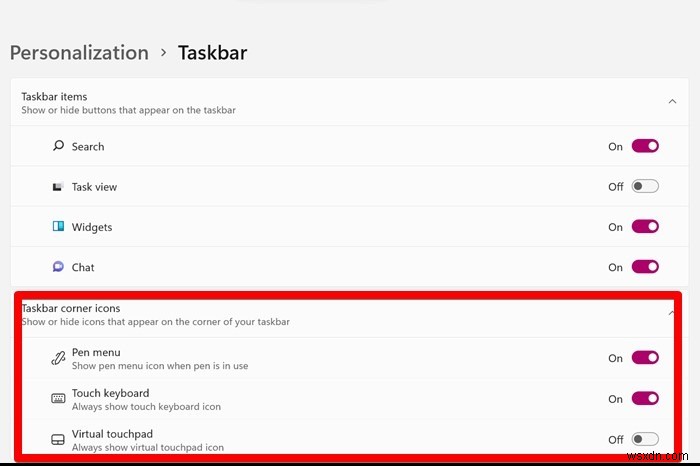Collapse Taskbar corner icons section chevron
The image size is (700, 466).
(670, 313)
